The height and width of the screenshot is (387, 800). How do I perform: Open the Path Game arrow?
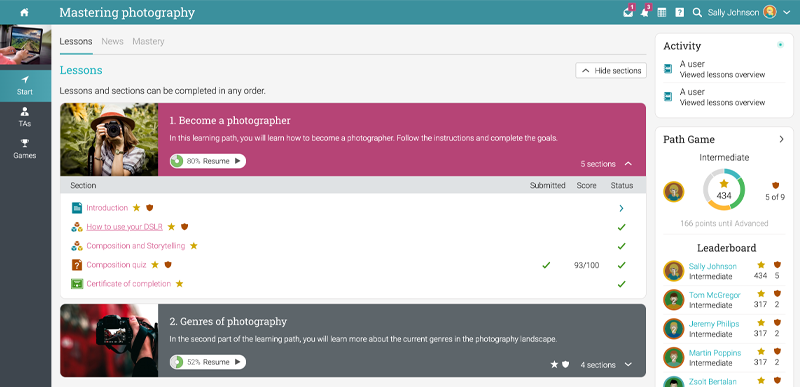[781, 139]
